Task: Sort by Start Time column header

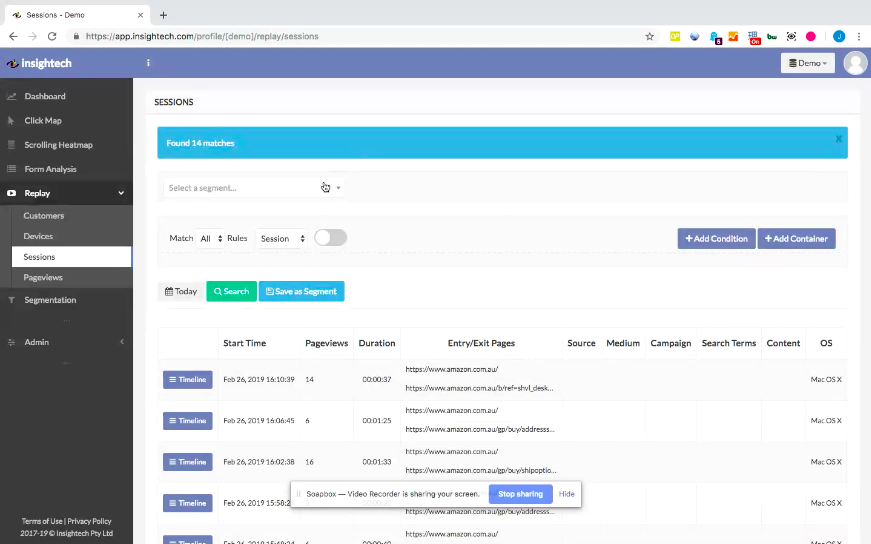Action: pyautogui.click(x=244, y=343)
